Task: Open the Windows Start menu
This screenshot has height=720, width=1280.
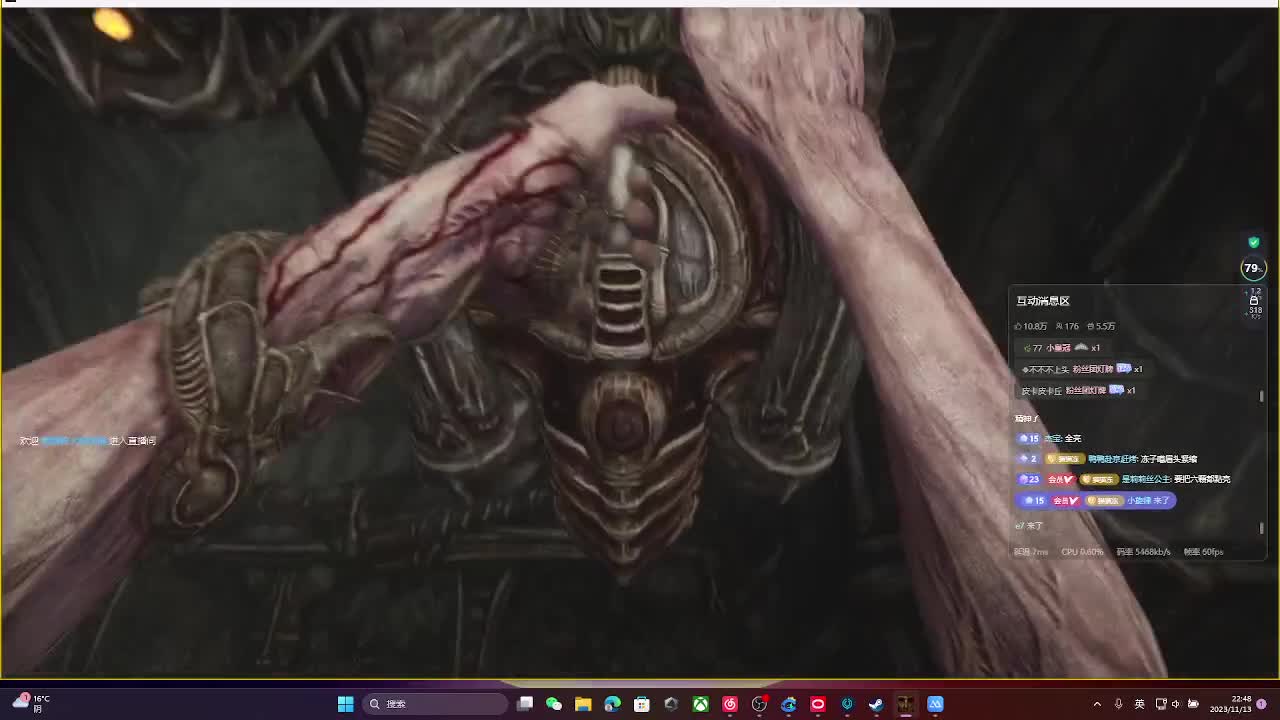Action: coord(345,704)
